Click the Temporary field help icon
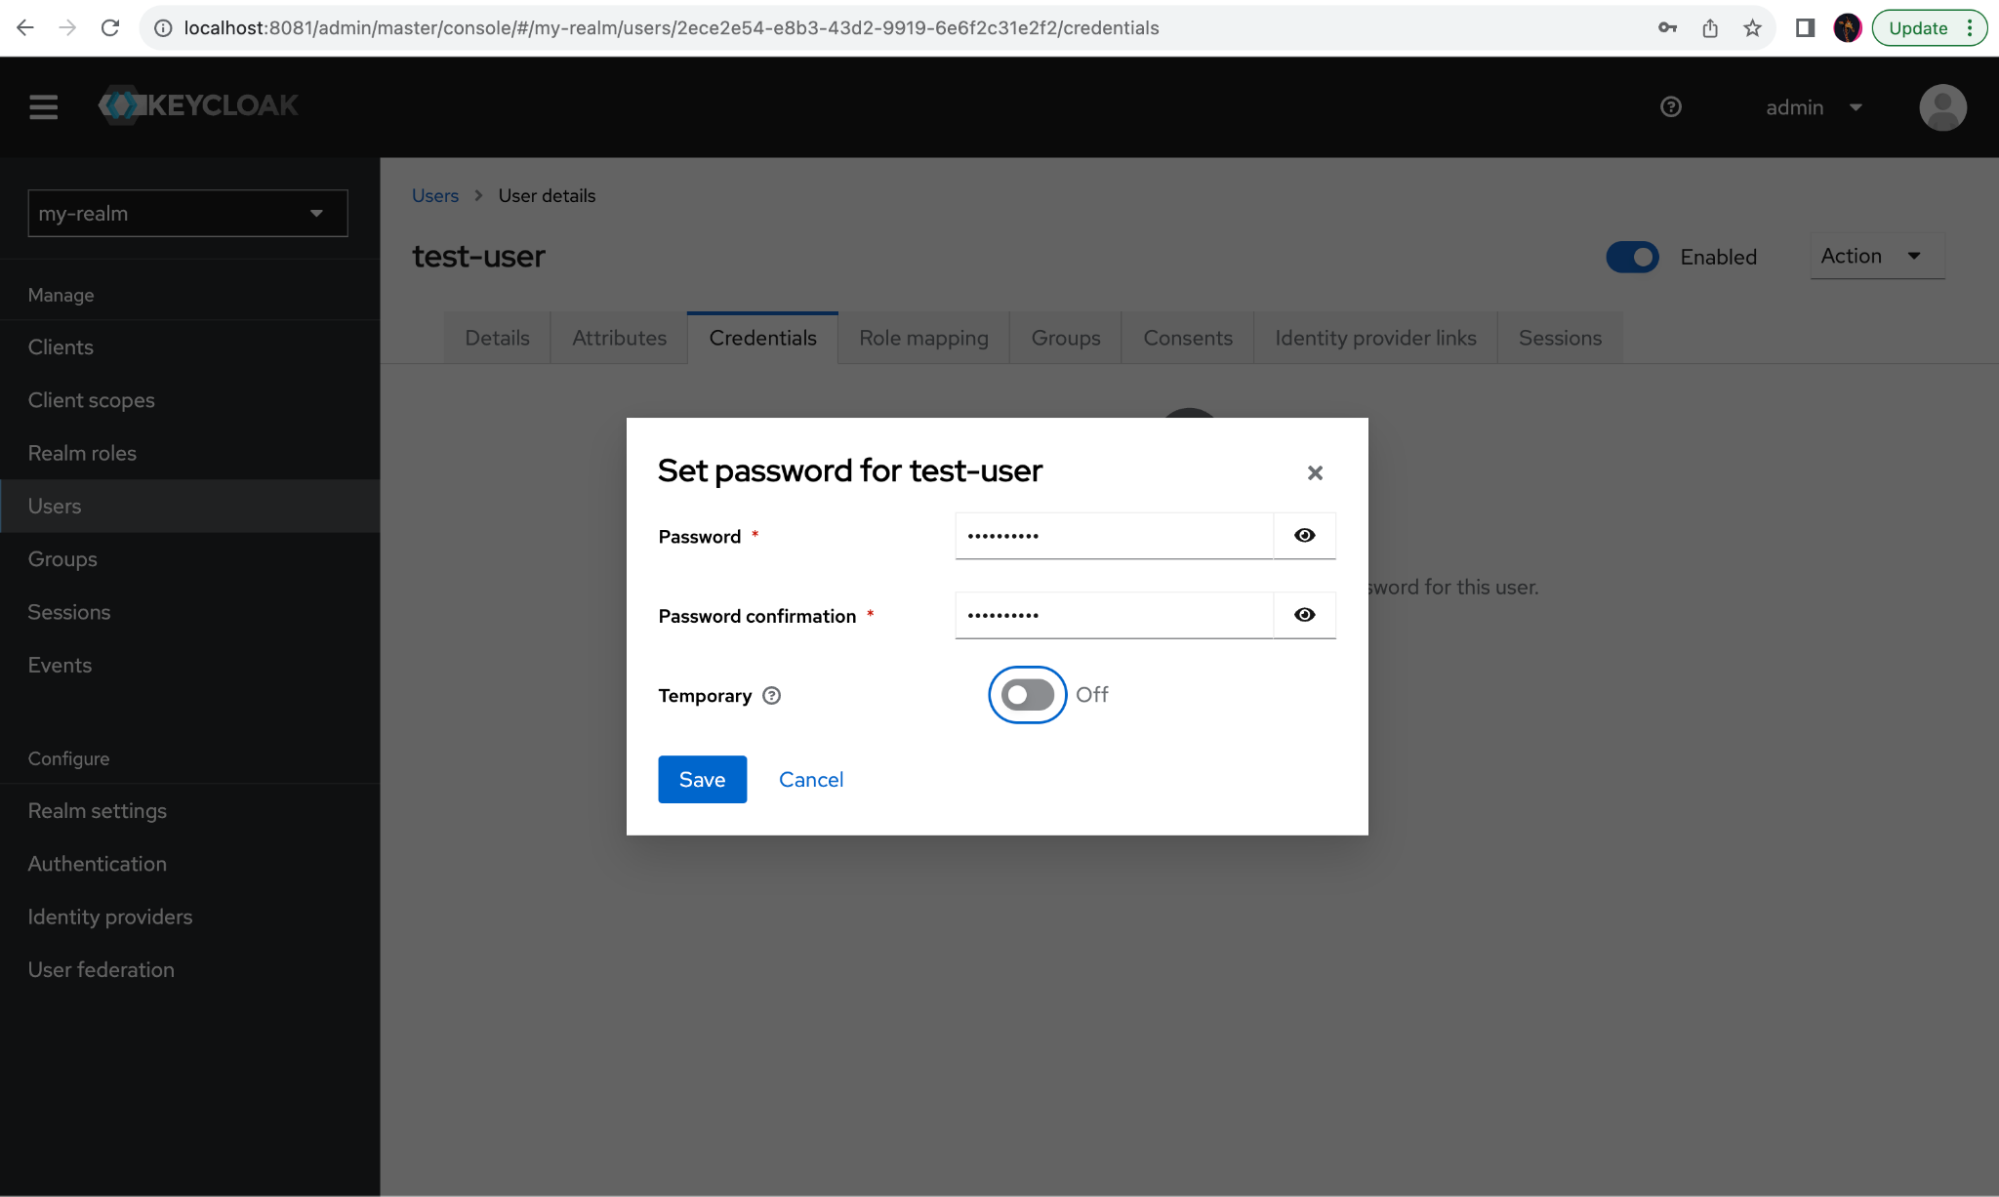Viewport: 1999px width, 1197px height. tap(771, 696)
